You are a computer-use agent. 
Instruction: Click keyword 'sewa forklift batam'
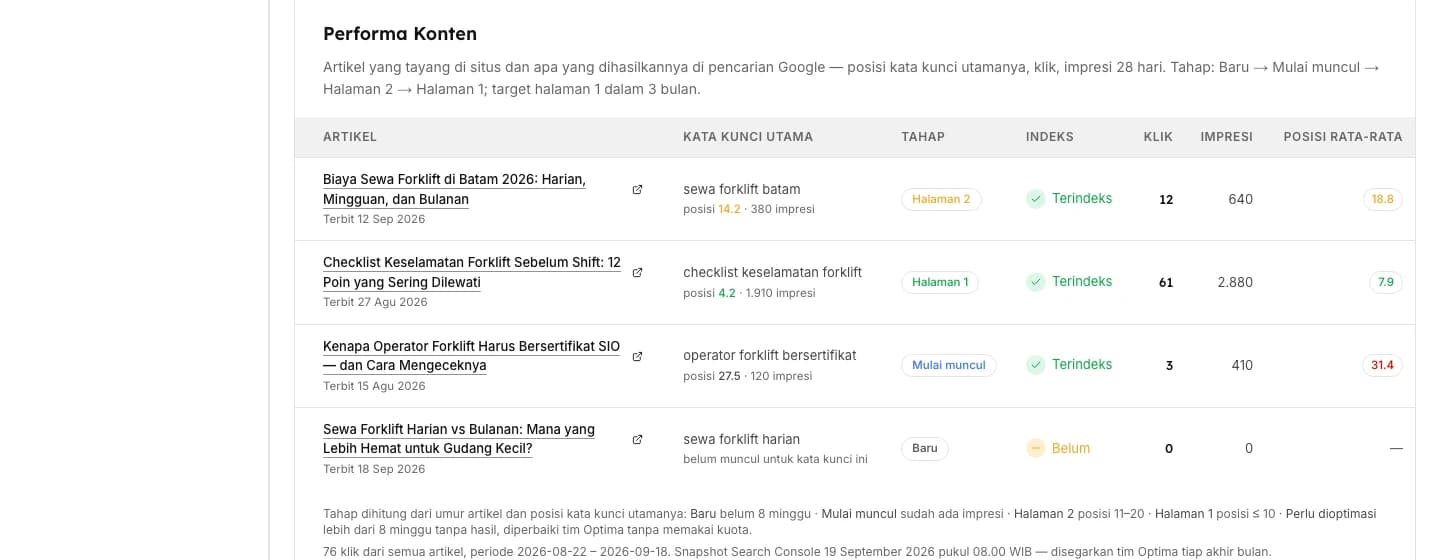(x=742, y=189)
